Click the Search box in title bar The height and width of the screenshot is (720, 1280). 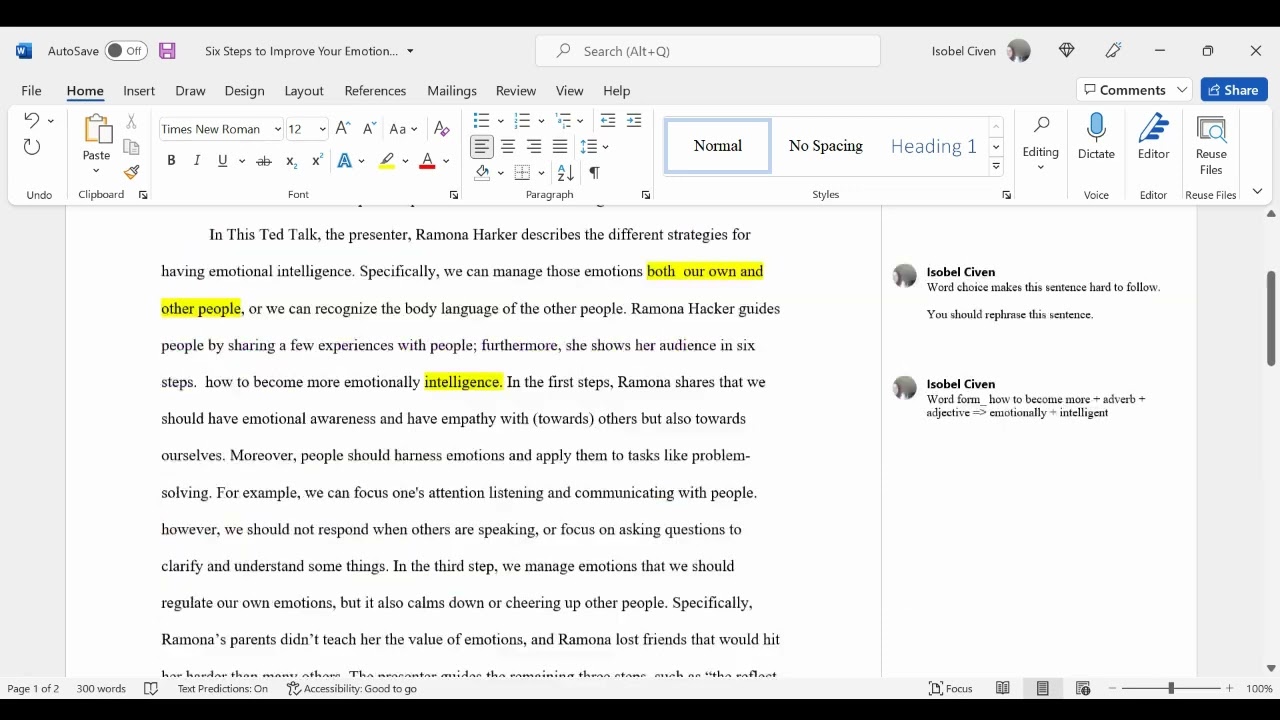[708, 51]
